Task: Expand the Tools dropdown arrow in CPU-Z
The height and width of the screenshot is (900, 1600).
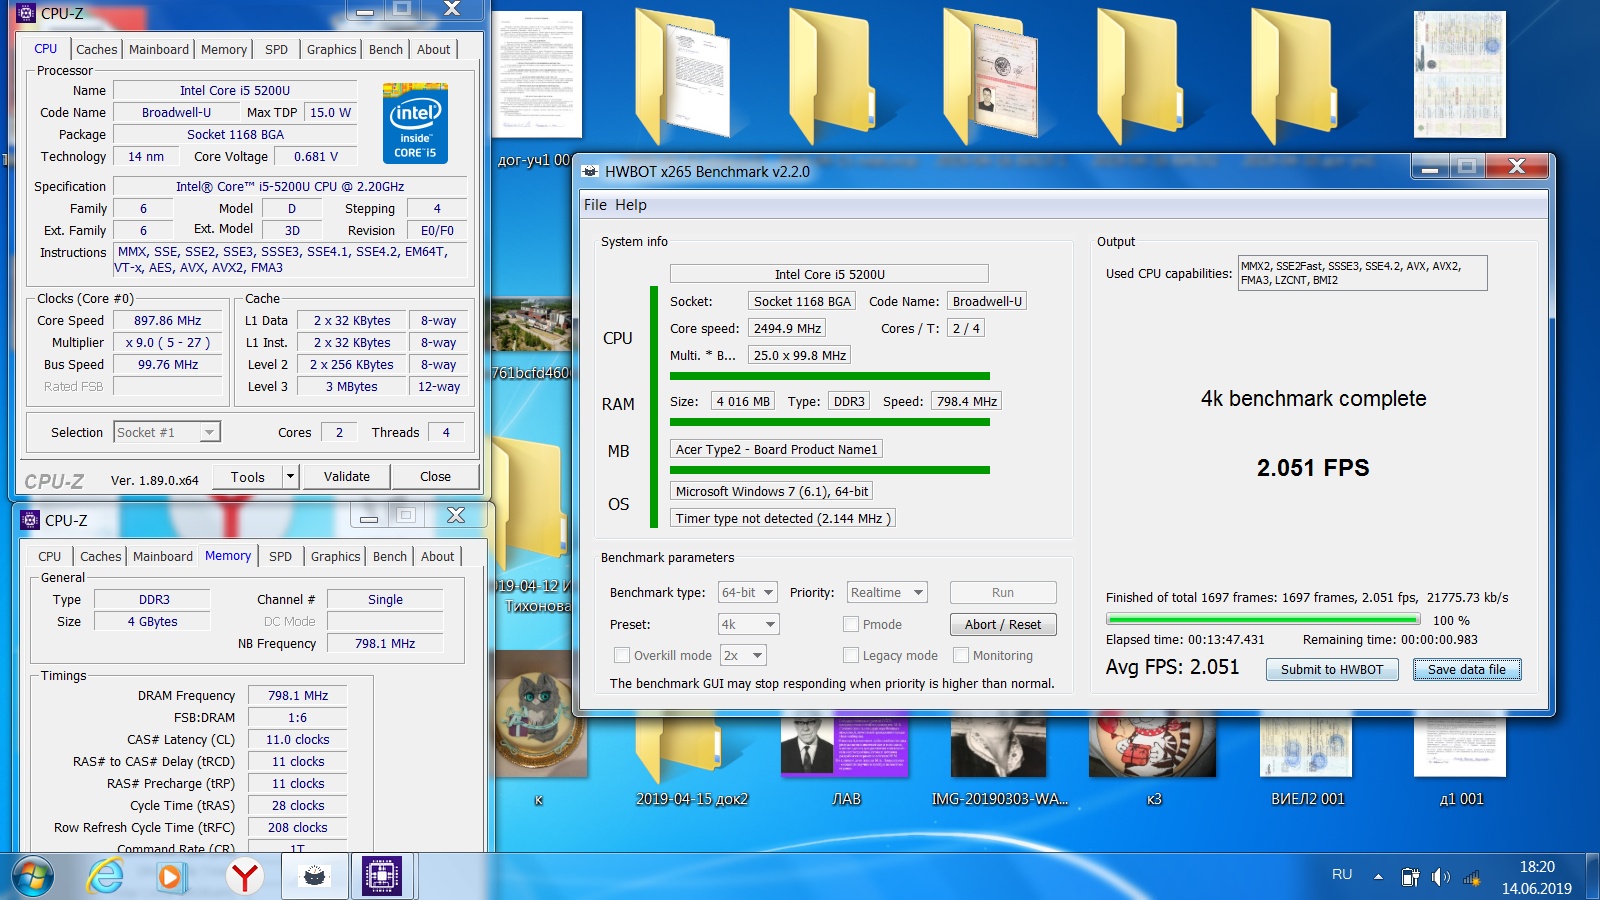Action: (x=290, y=477)
